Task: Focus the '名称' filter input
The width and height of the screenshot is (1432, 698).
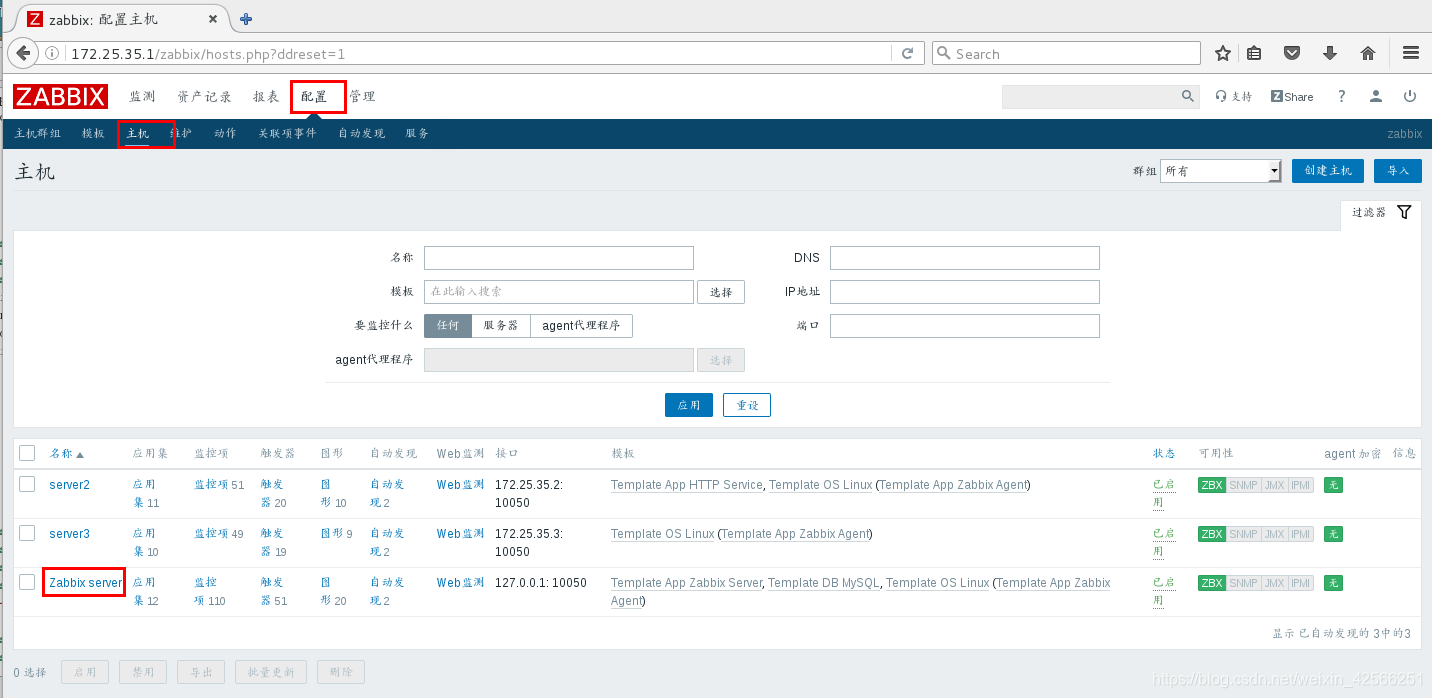Action: point(559,258)
